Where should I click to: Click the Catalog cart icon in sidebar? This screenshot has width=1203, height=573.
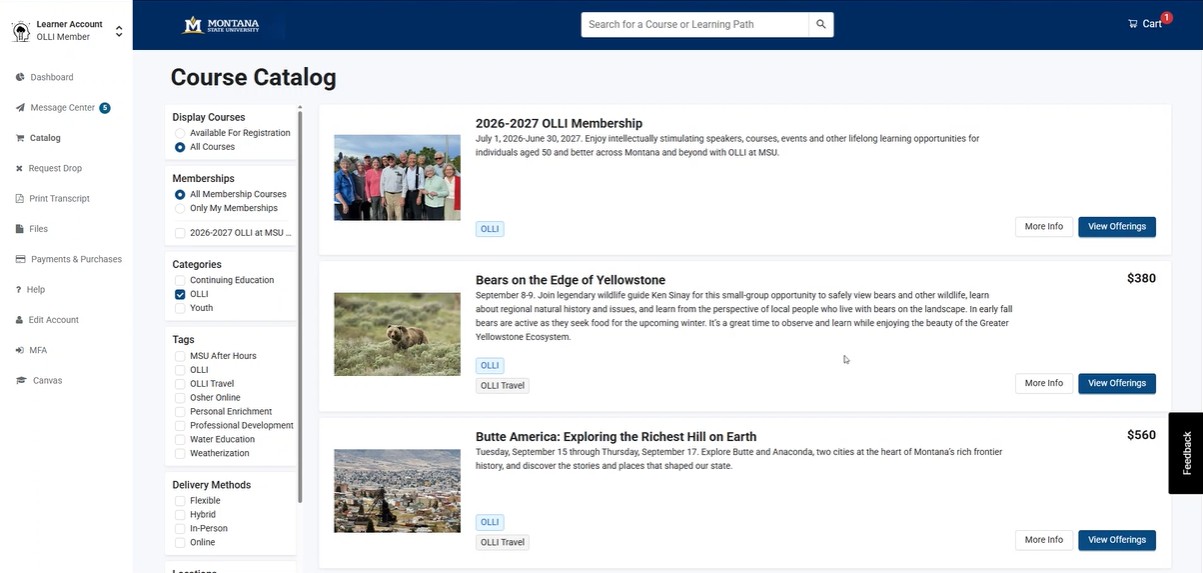(x=20, y=138)
